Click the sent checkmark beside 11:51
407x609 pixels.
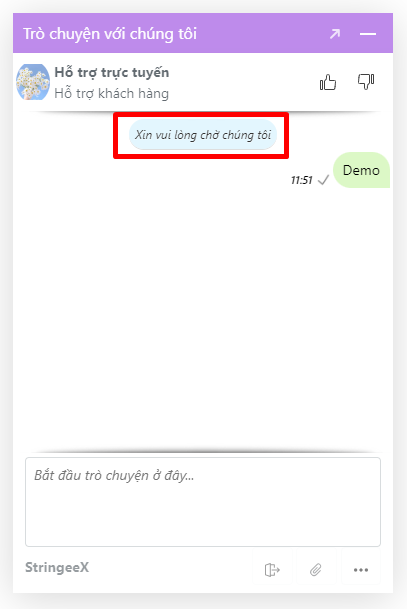point(323,180)
